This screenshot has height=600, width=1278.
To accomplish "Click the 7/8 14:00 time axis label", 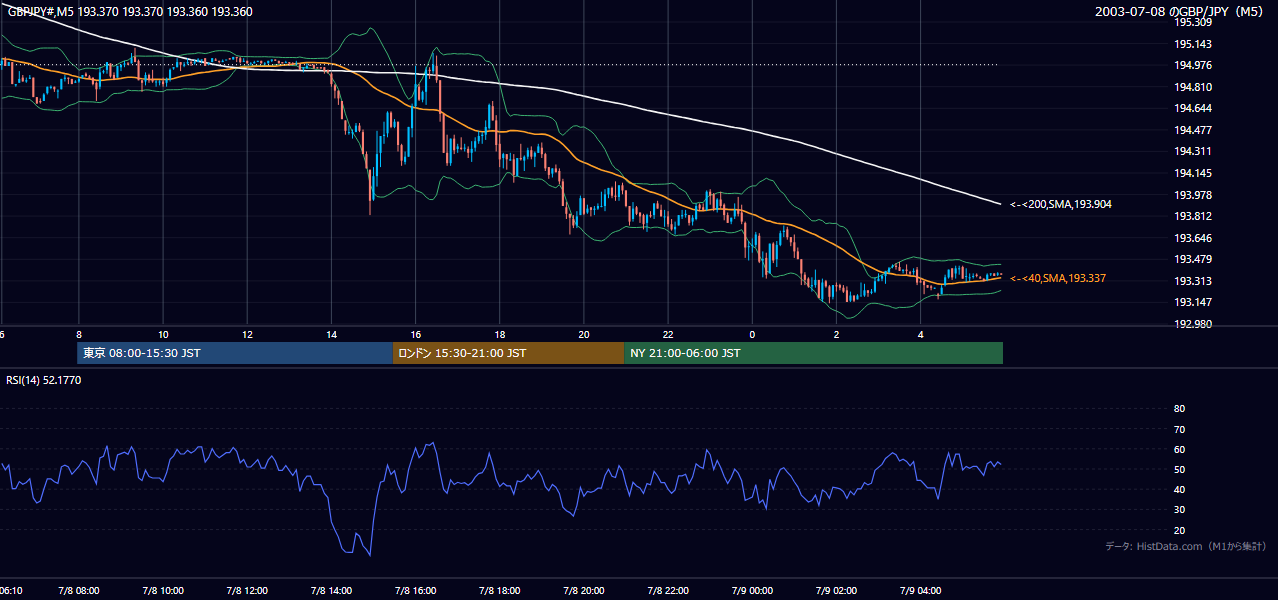I will [331, 591].
